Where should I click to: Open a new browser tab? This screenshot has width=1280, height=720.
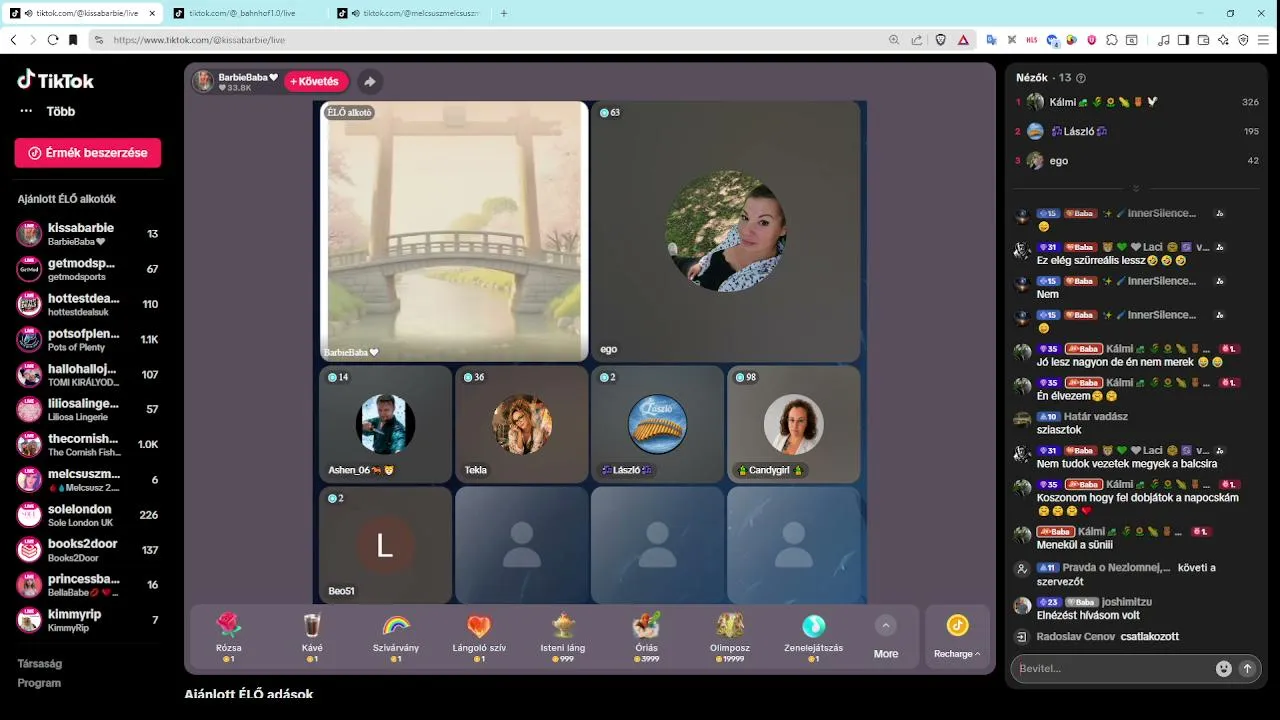[x=503, y=13]
